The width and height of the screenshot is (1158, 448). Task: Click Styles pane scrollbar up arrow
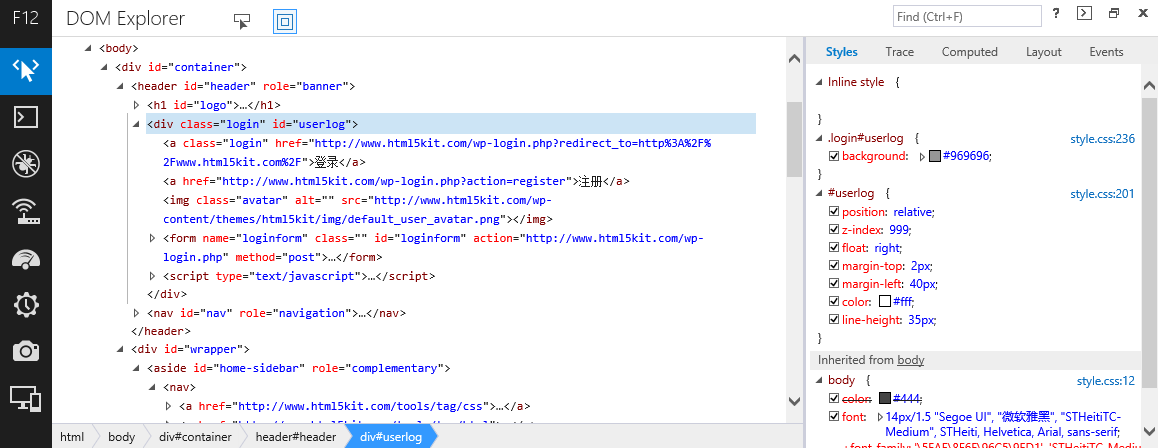coord(1149,86)
